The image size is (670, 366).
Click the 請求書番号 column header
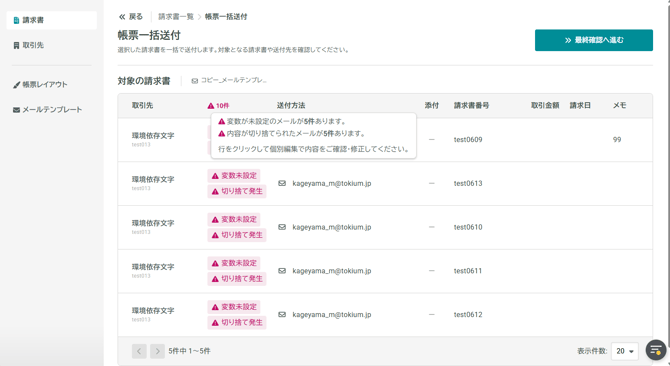471,105
